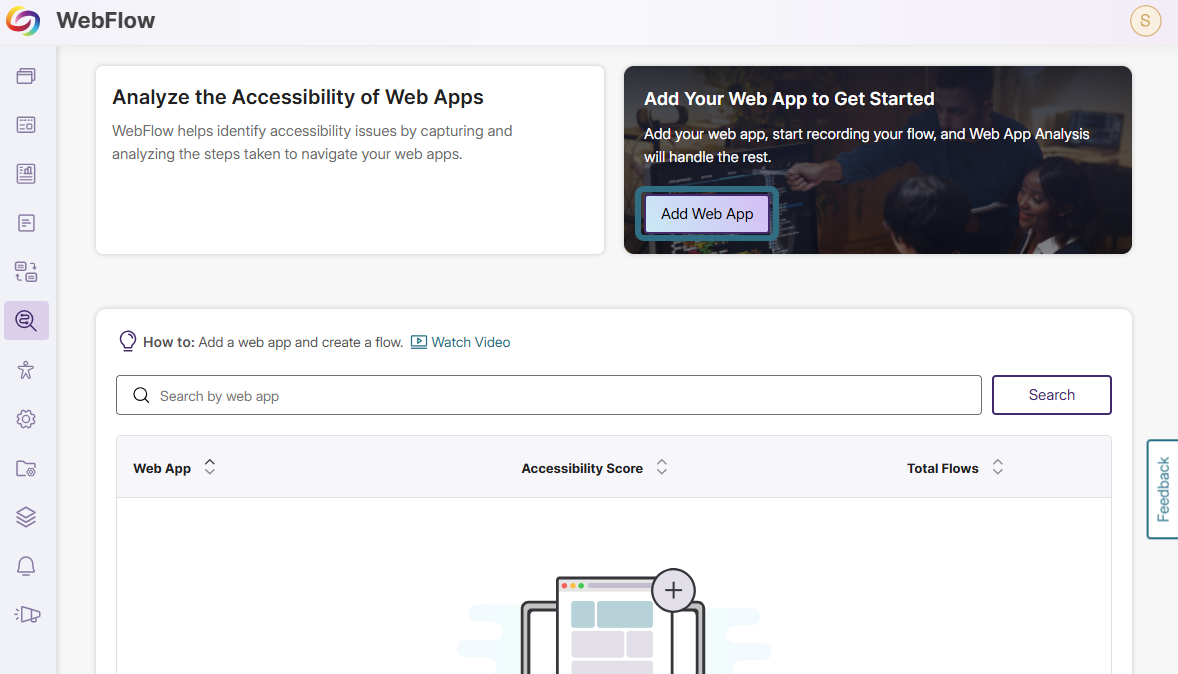This screenshot has width=1178, height=674.
Task: Open the workflow checklist icon in sidebar
Action: (26, 272)
